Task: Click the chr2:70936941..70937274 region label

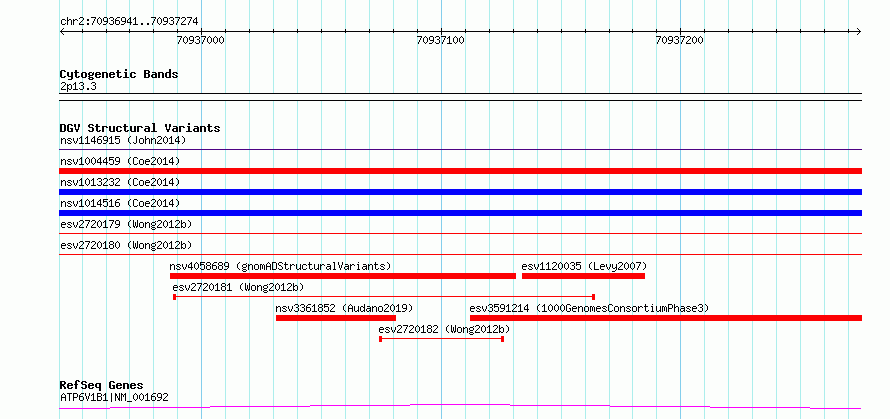Action: pyautogui.click(x=129, y=21)
